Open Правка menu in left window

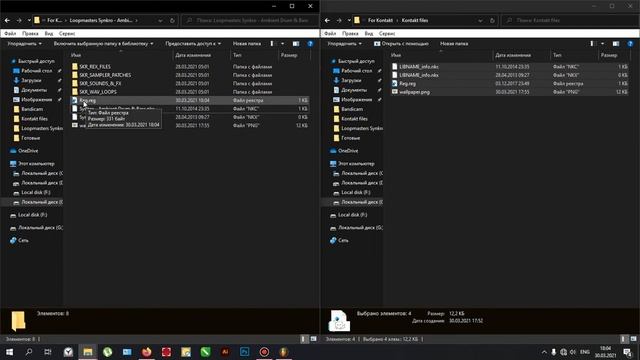30,33
